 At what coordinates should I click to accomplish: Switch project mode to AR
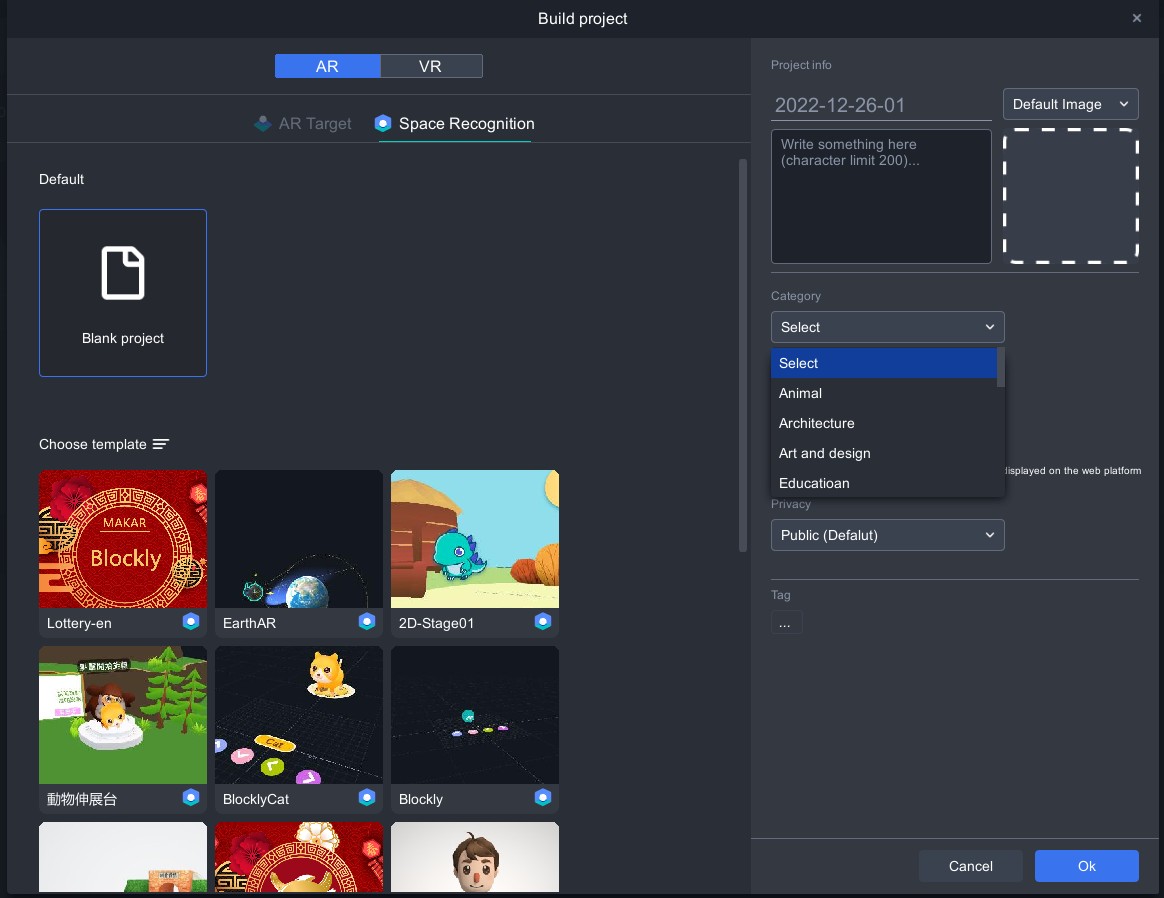tap(327, 66)
